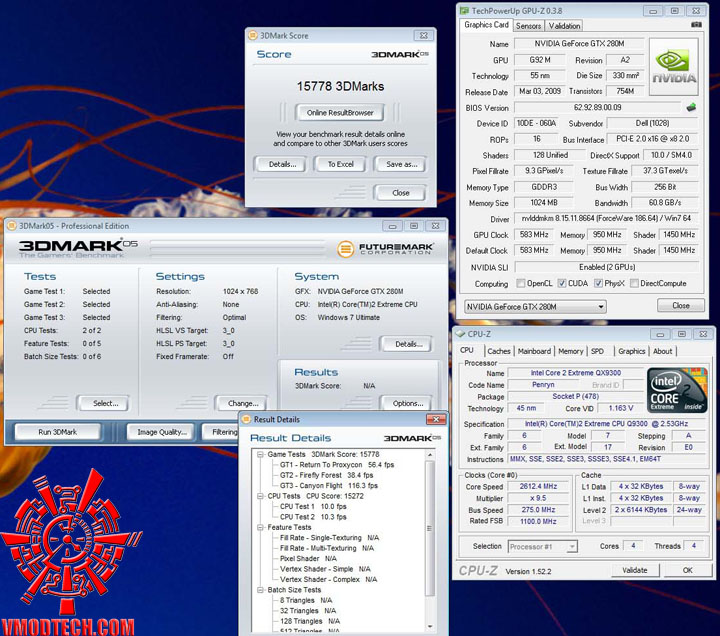The width and height of the screenshot is (720, 636).
Task: Toggle the OpenCL checkbox in GPU-Z
Action: point(520,283)
